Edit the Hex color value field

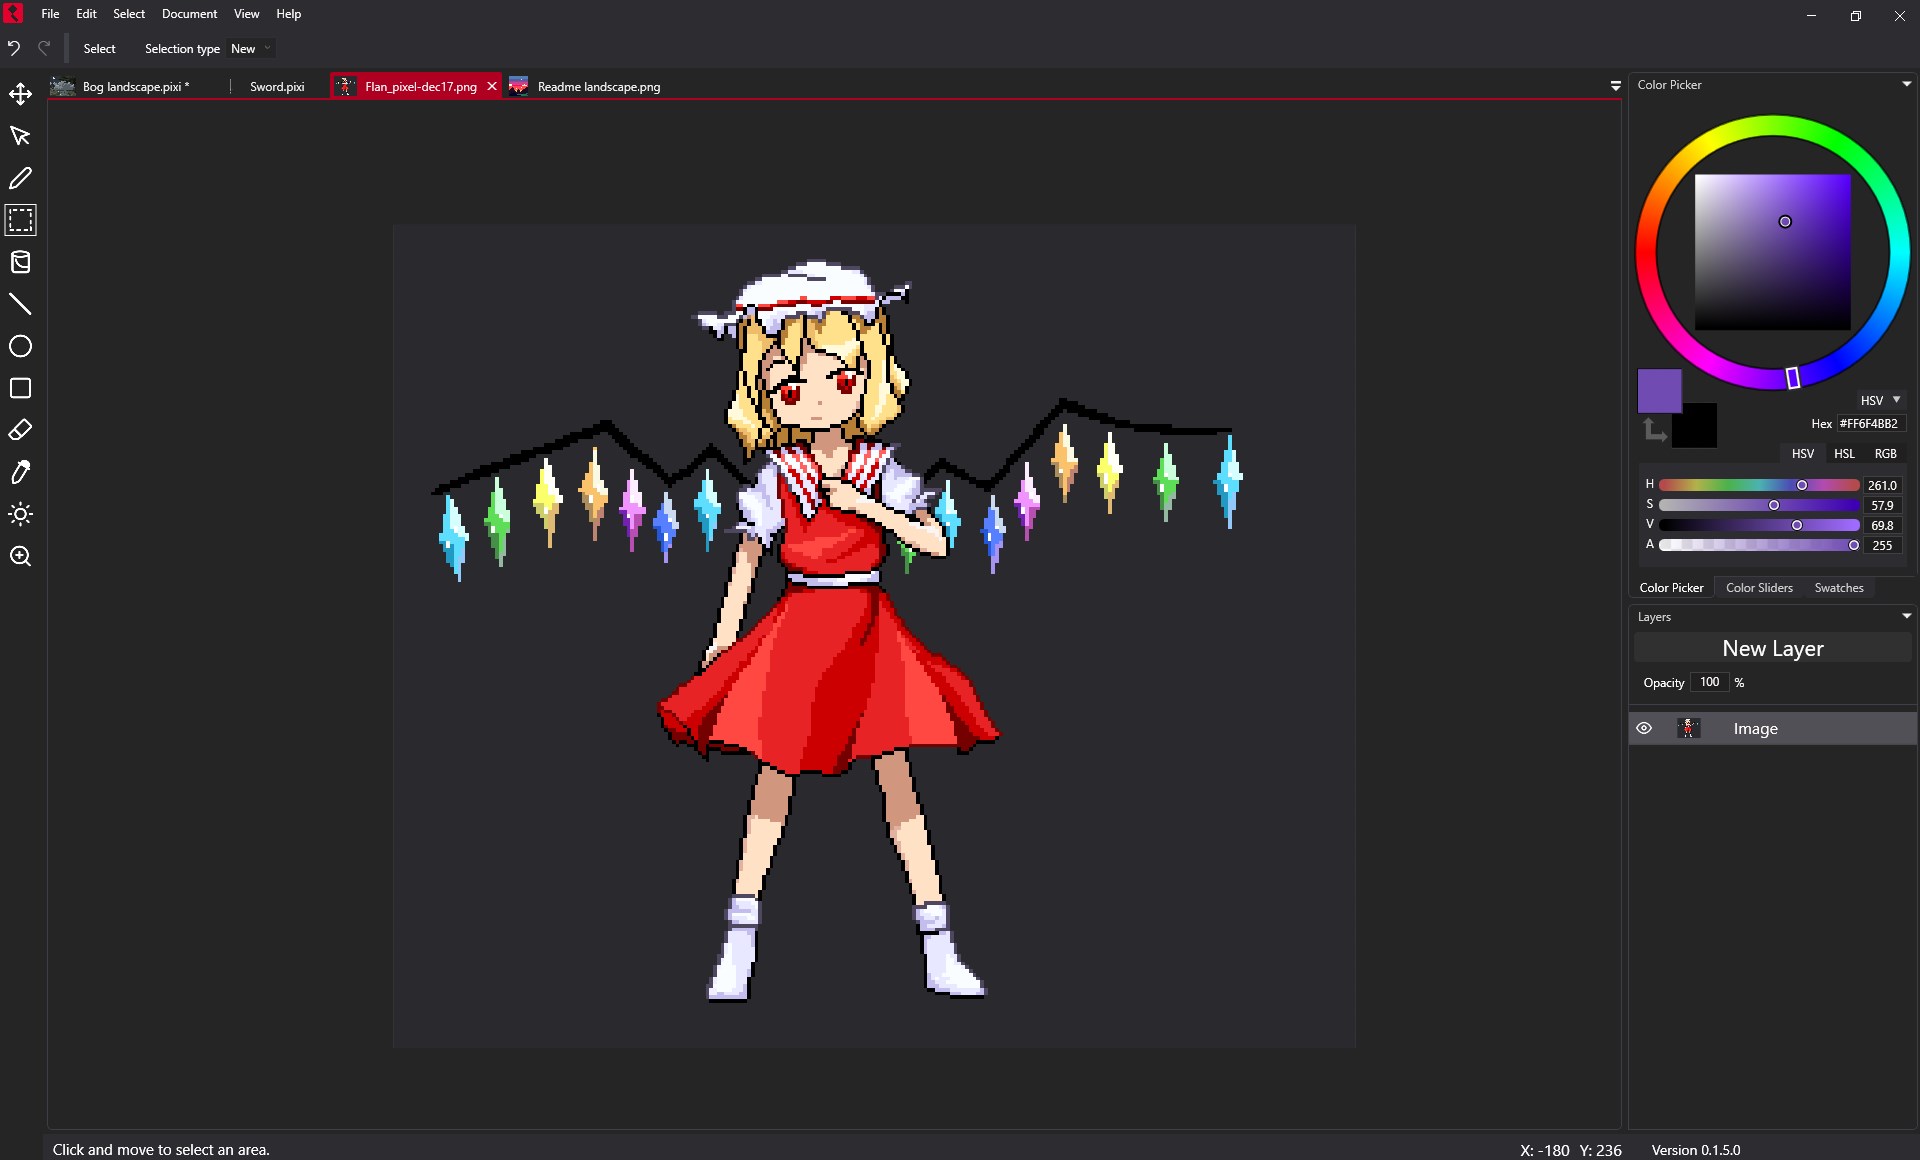(1869, 423)
